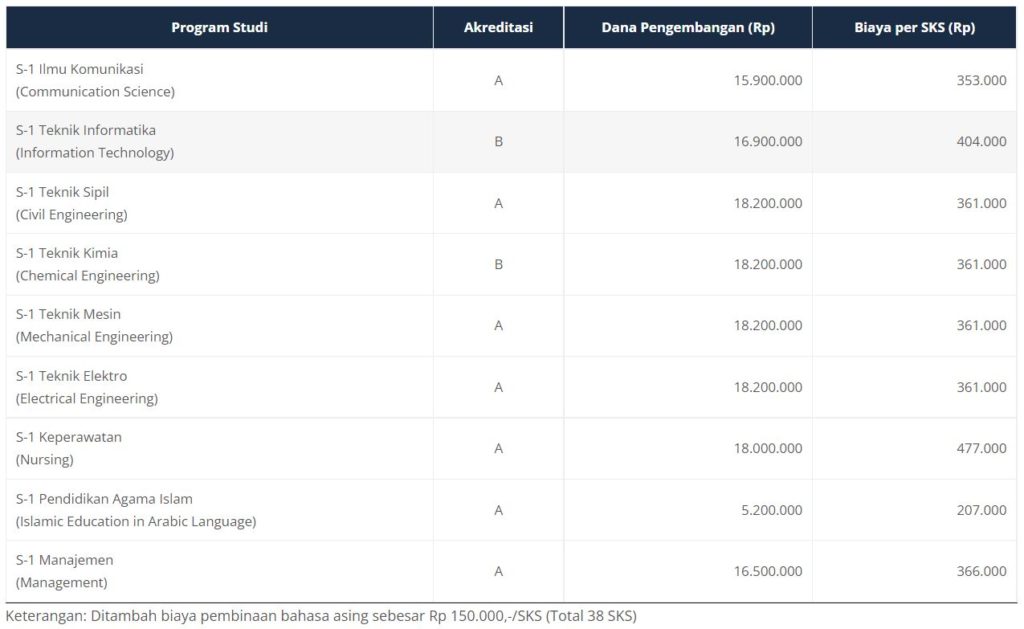Click the 15.900.000 development fund value

(x=768, y=81)
